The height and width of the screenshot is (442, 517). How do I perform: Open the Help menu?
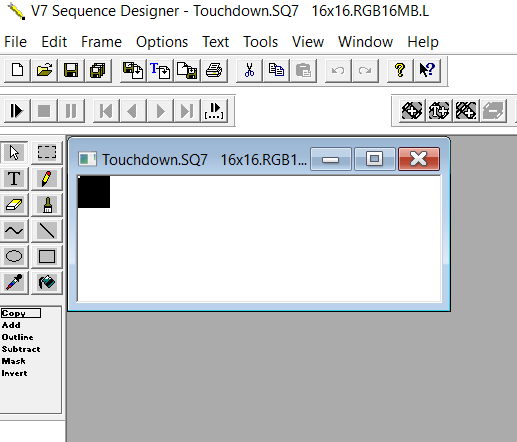[x=423, y=42]
